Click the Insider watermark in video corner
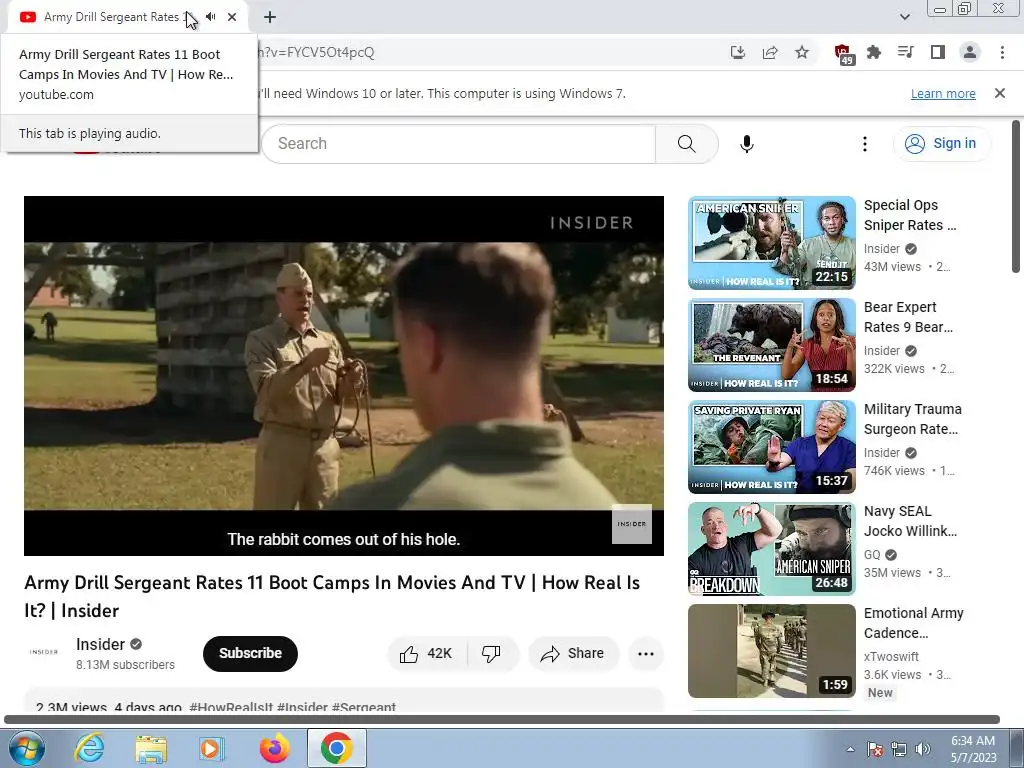The width and height of the screenshot is (1024, 768). (x=632, y=524)
